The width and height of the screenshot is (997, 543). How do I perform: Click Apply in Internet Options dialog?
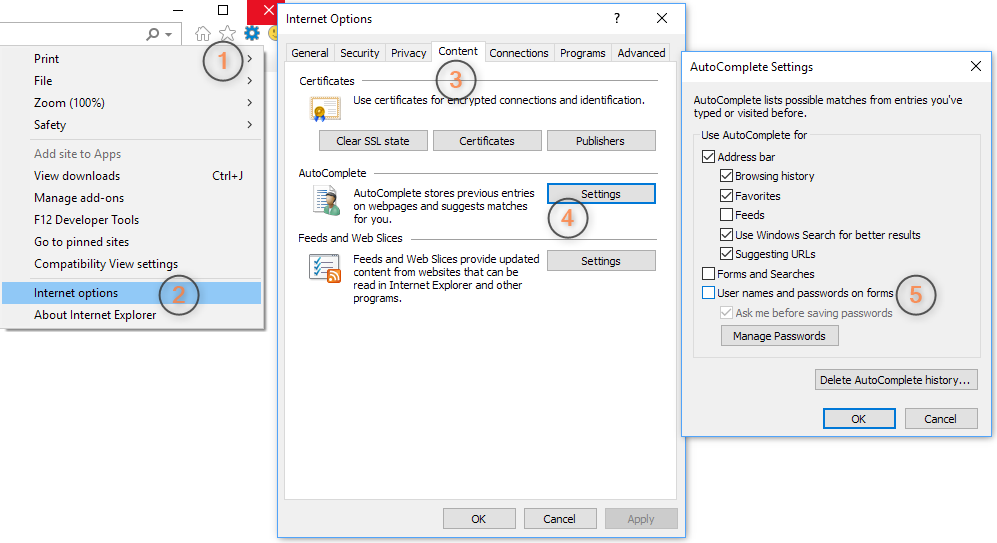click(x=641, y=519)
